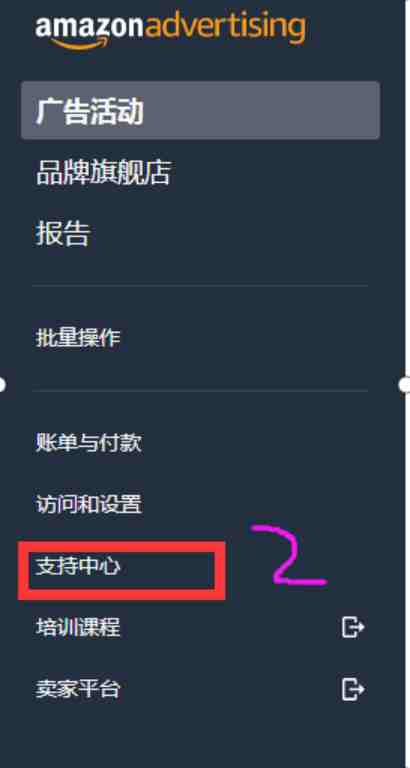410x768 pixels.
Task: Open 账单与付款 page
Action: pyautogui.click(x=89, y=443)
